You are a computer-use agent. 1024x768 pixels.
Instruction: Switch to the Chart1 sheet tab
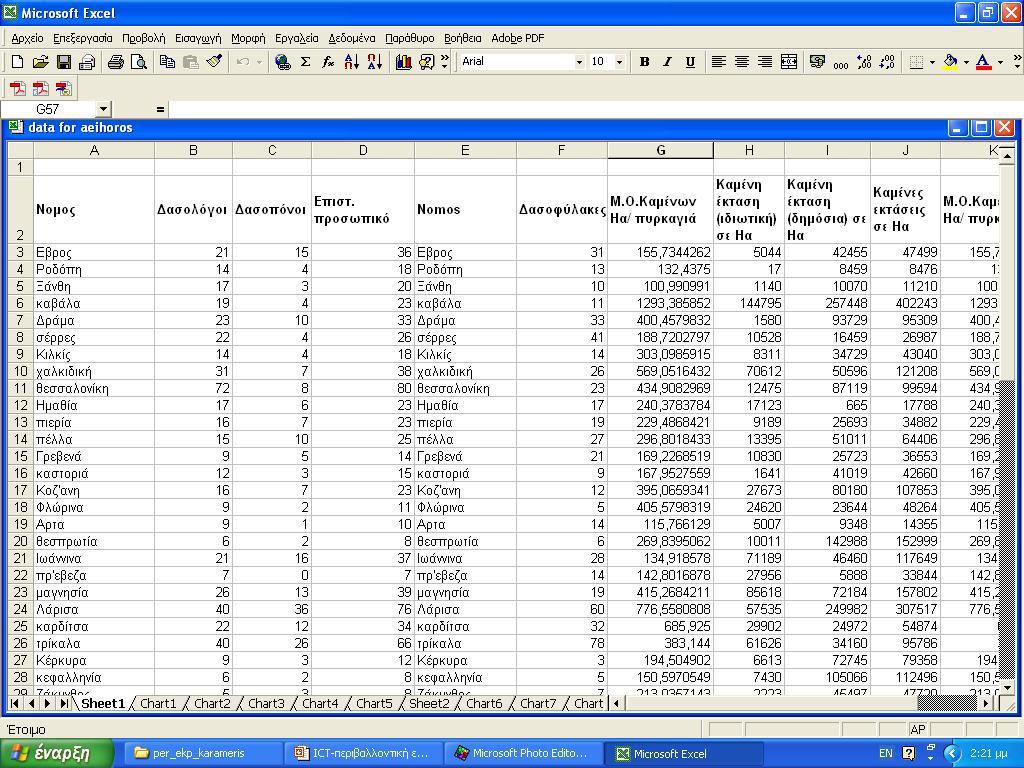pos(158,703)
